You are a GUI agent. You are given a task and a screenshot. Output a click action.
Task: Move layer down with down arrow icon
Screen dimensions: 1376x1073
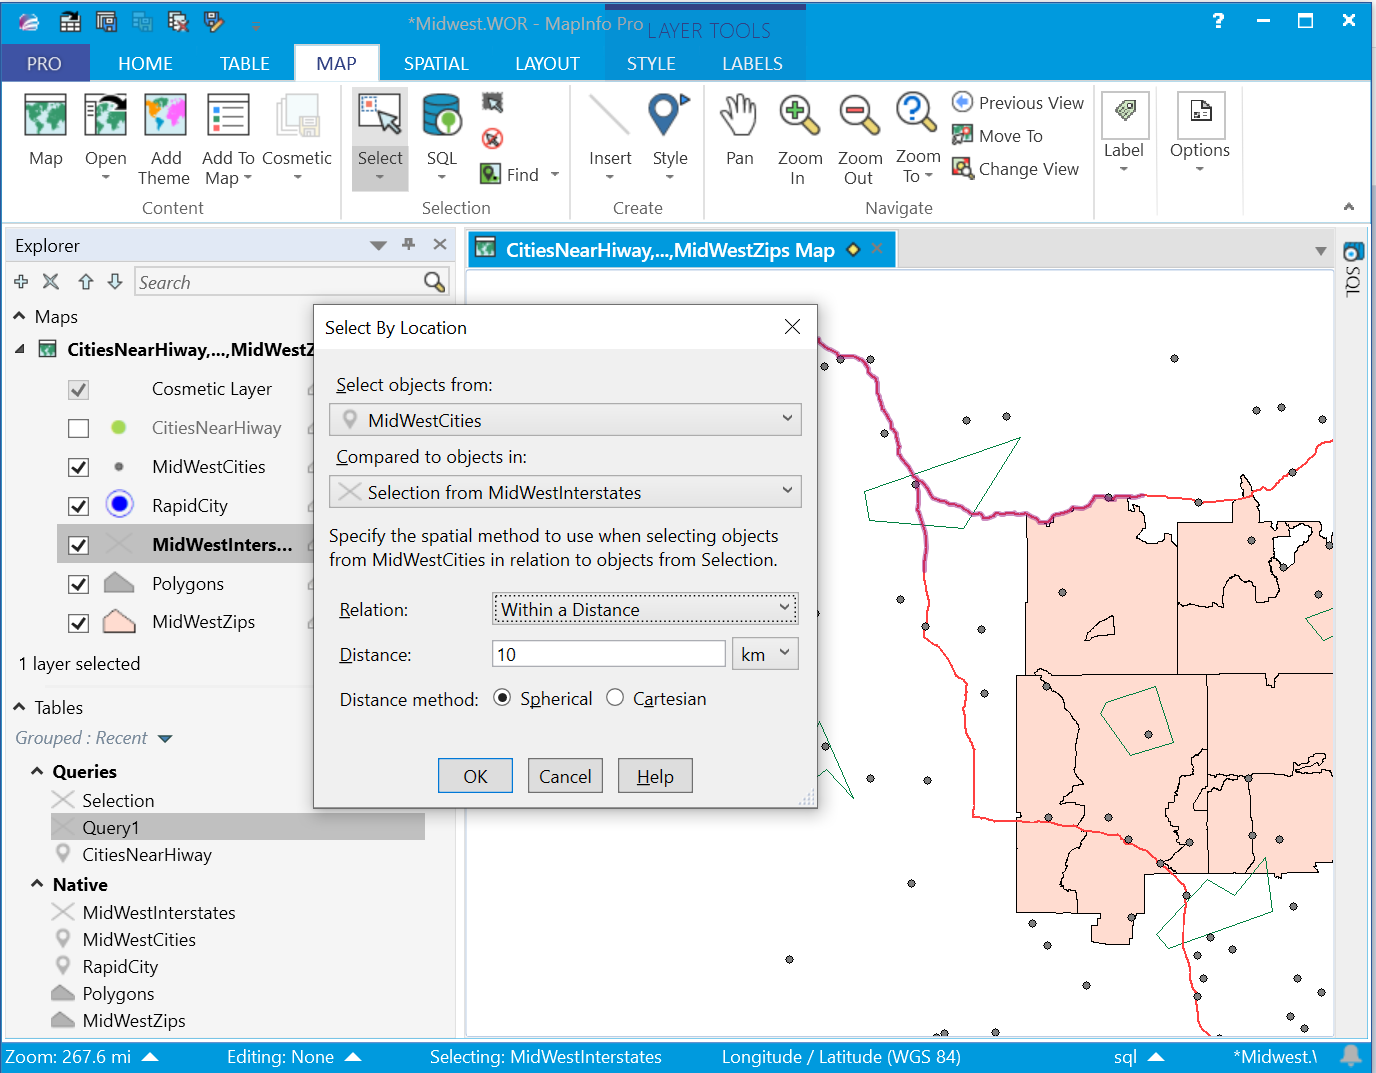click(x=115, y=282)
